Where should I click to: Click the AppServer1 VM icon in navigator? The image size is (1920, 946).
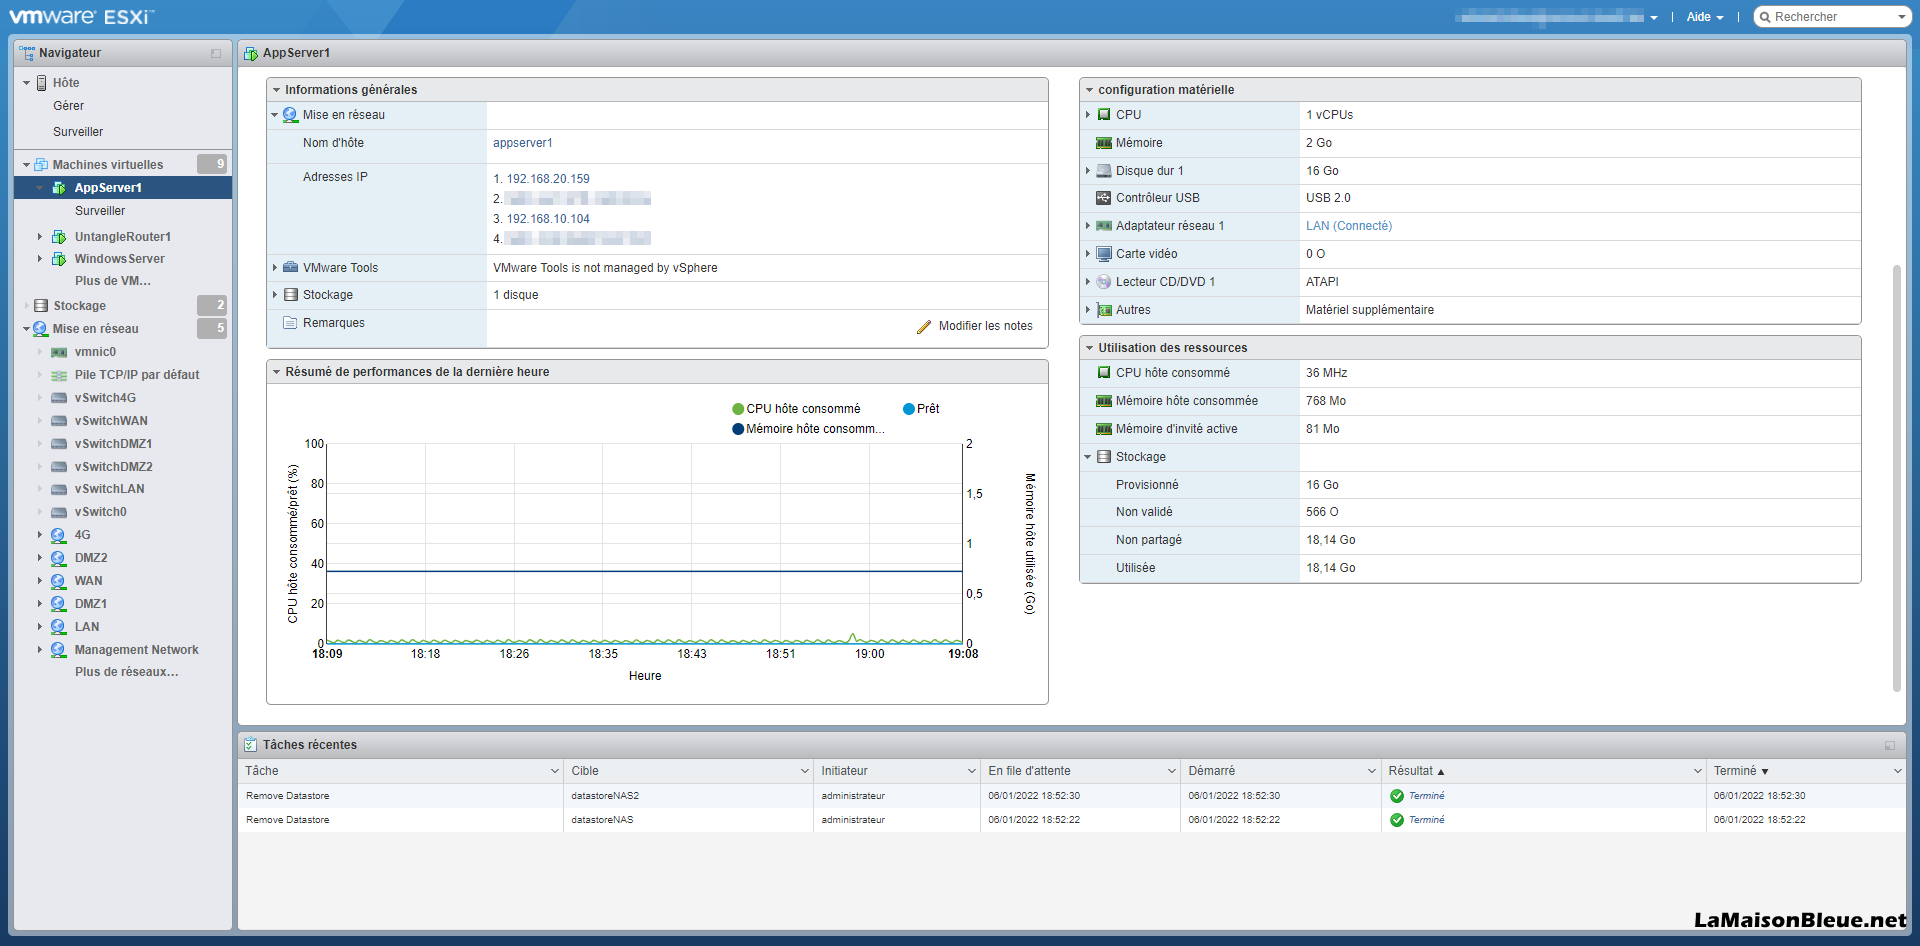(59, 188)
